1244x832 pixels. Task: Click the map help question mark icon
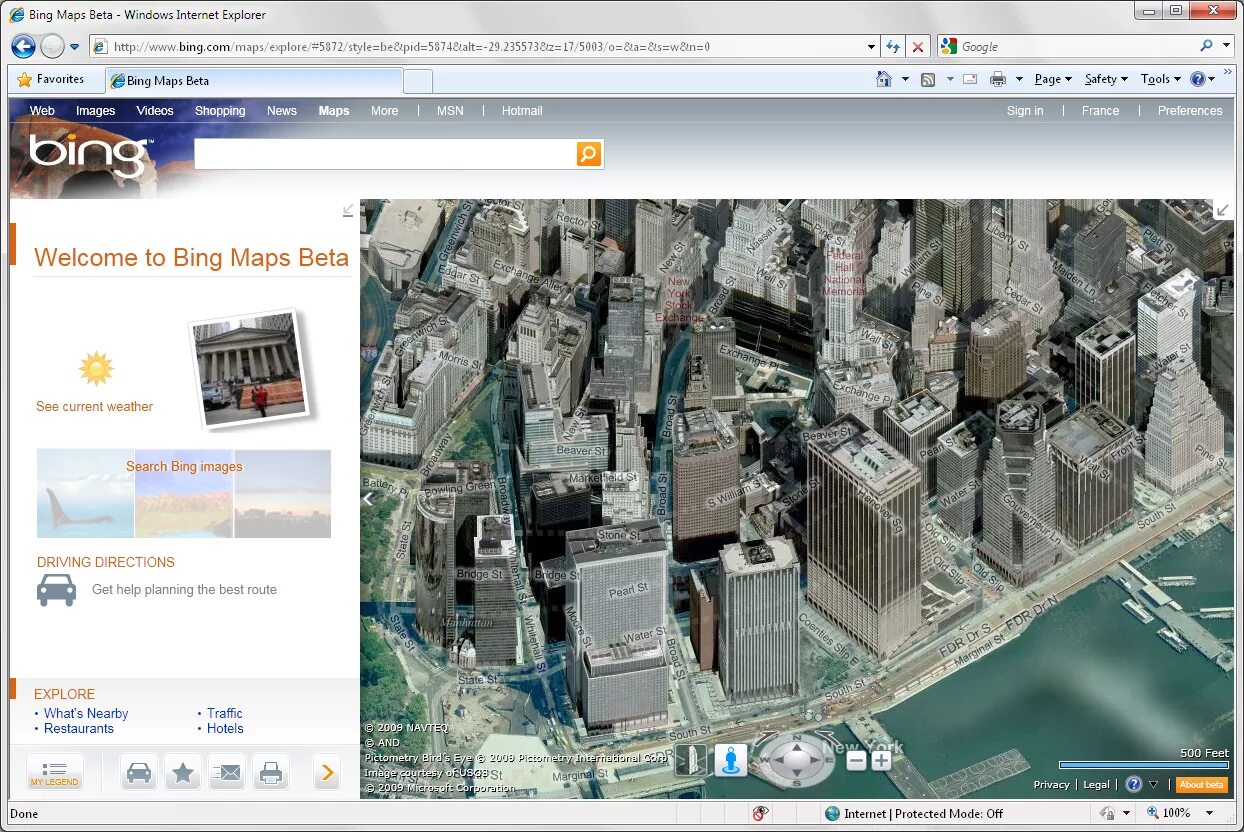click(1134, 784)
